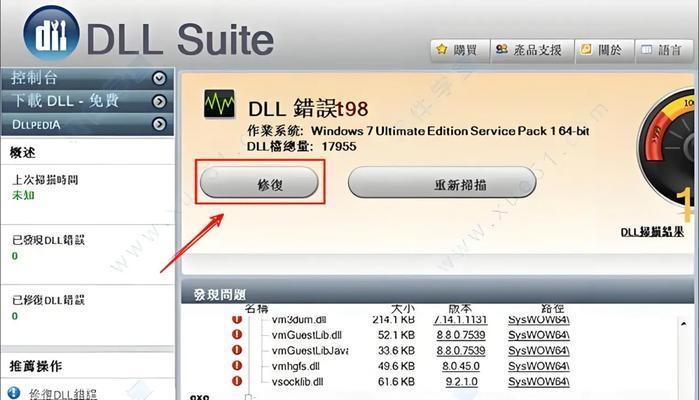Open SysWOW64 path link for vmhgfs.dll
The height and width of the screenshot is (400, 699).
[539, 366]
